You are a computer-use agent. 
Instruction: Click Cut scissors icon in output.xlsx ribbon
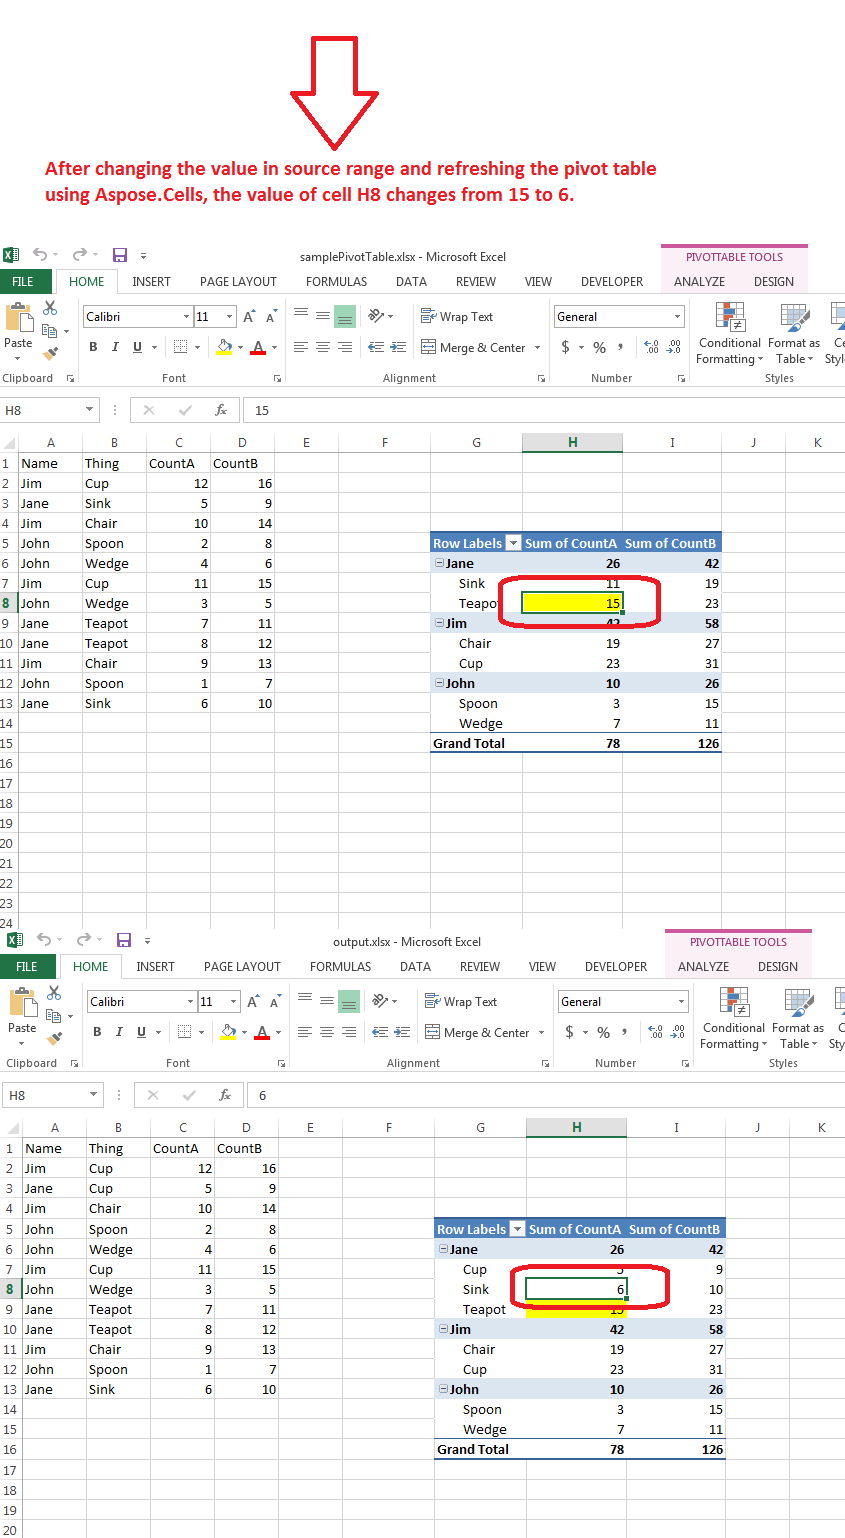coord(54,992)
